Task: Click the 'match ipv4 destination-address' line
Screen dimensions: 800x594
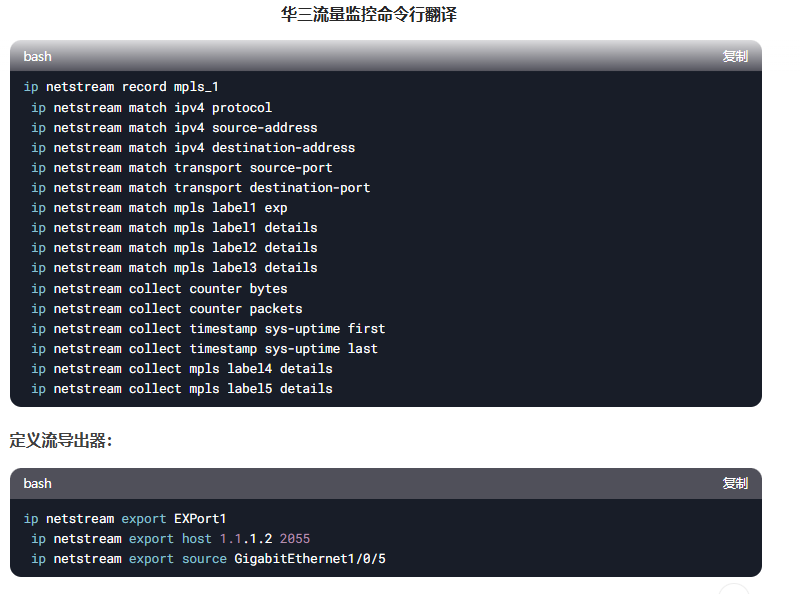Action: tap(193, 147)
